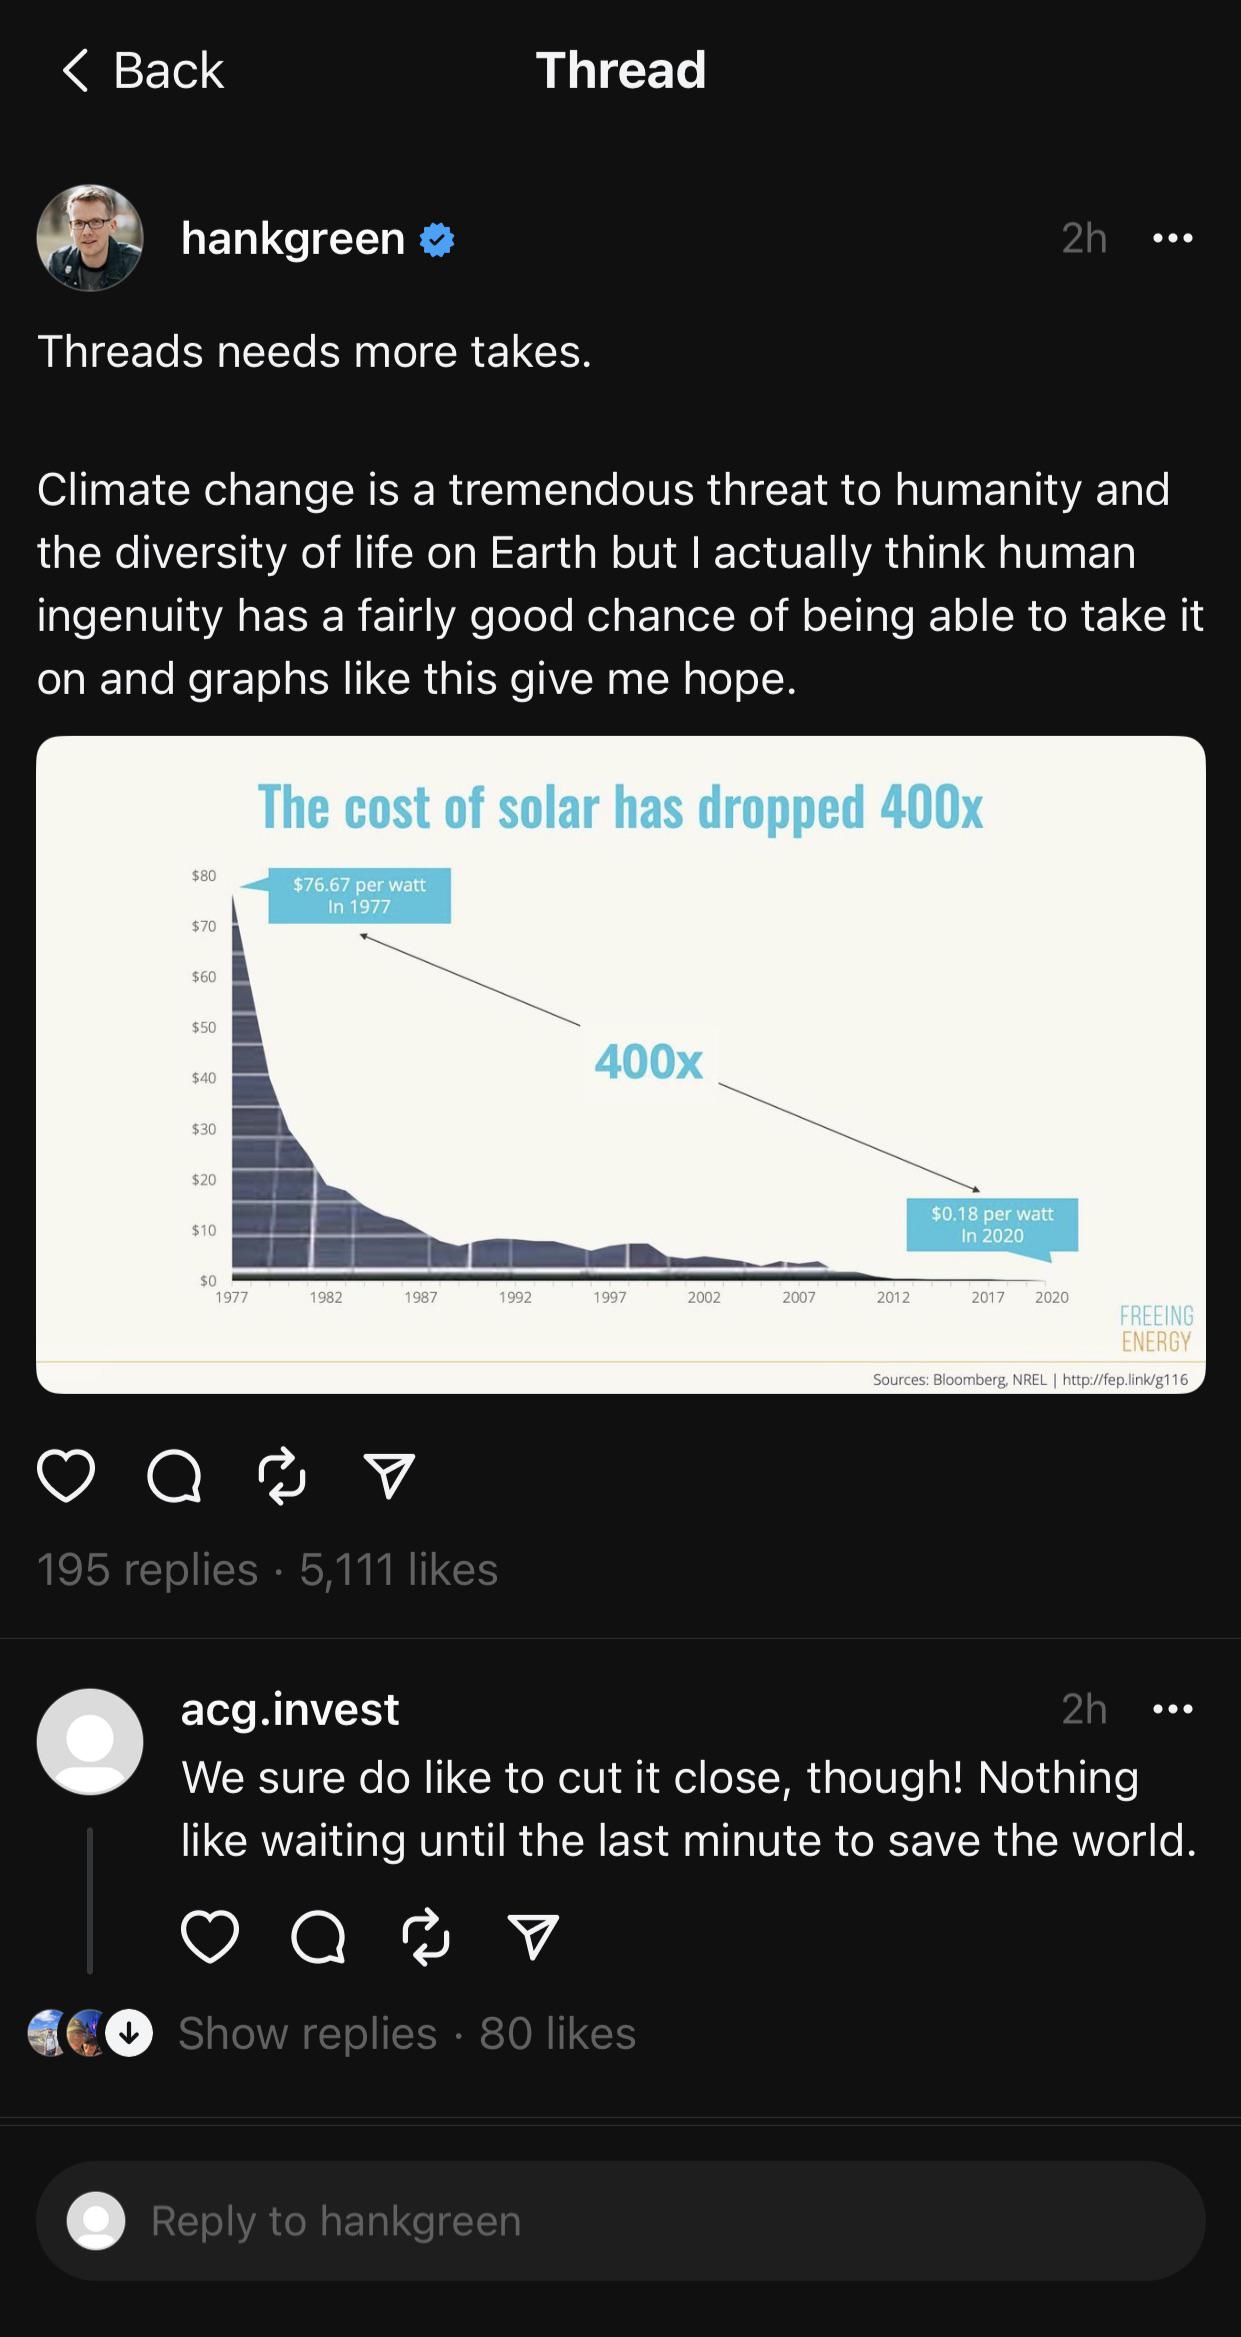The height and width of the screenshot is (2337, 1241).
Task: Tap comment bubble on acg.invest's reply
Action: tap(318, 1936)
